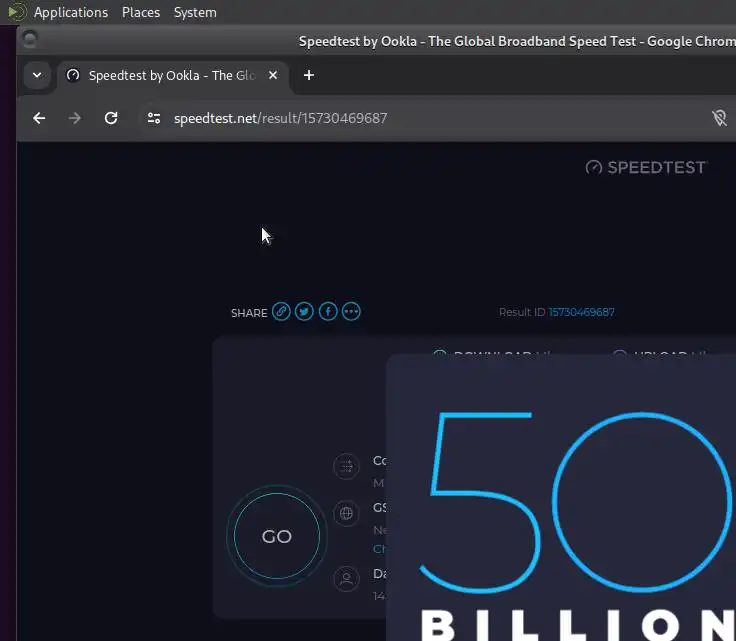Screen dimensions: 736x641
Task: Reload the speedtest page
Action: point(111,118)
